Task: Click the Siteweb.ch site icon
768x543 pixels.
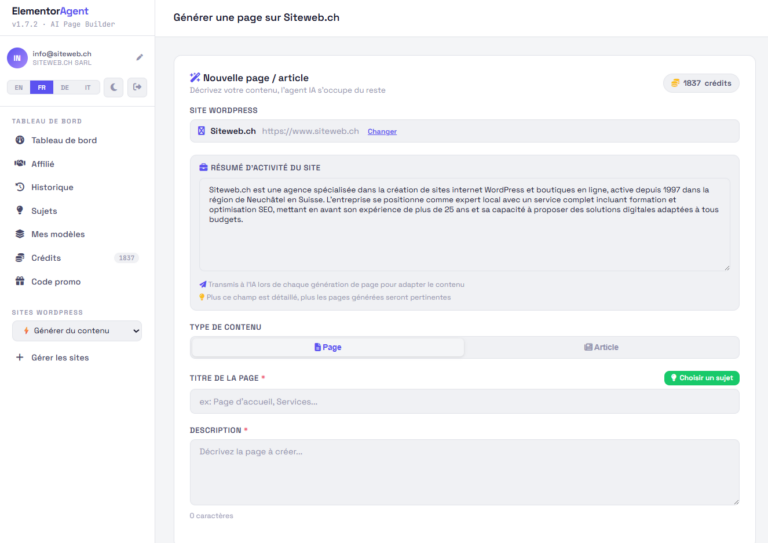Action: [x=201, y=131]
